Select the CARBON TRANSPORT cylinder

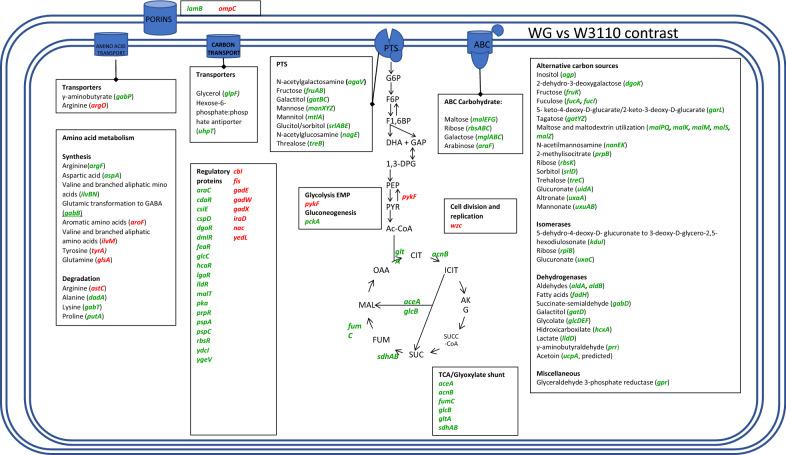click(224, 47)
